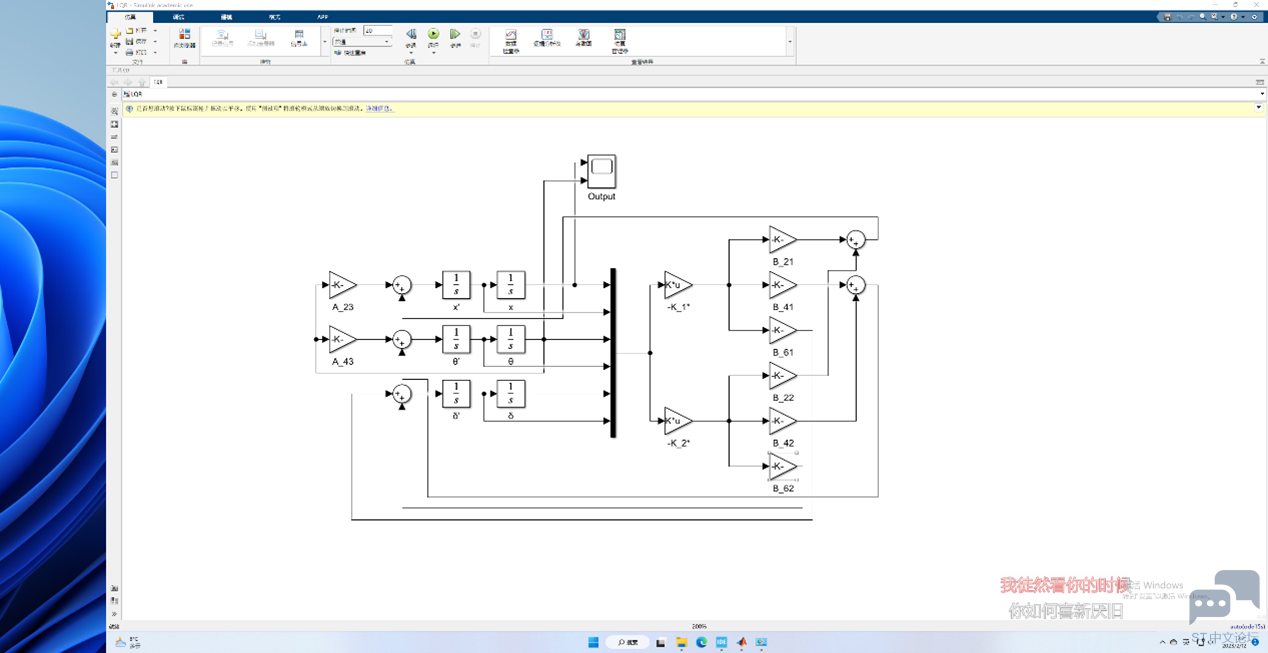Click the auto(ode15s) solver text in status bar
This screenshot has height=653, width=1268.
pos(1247,627)
